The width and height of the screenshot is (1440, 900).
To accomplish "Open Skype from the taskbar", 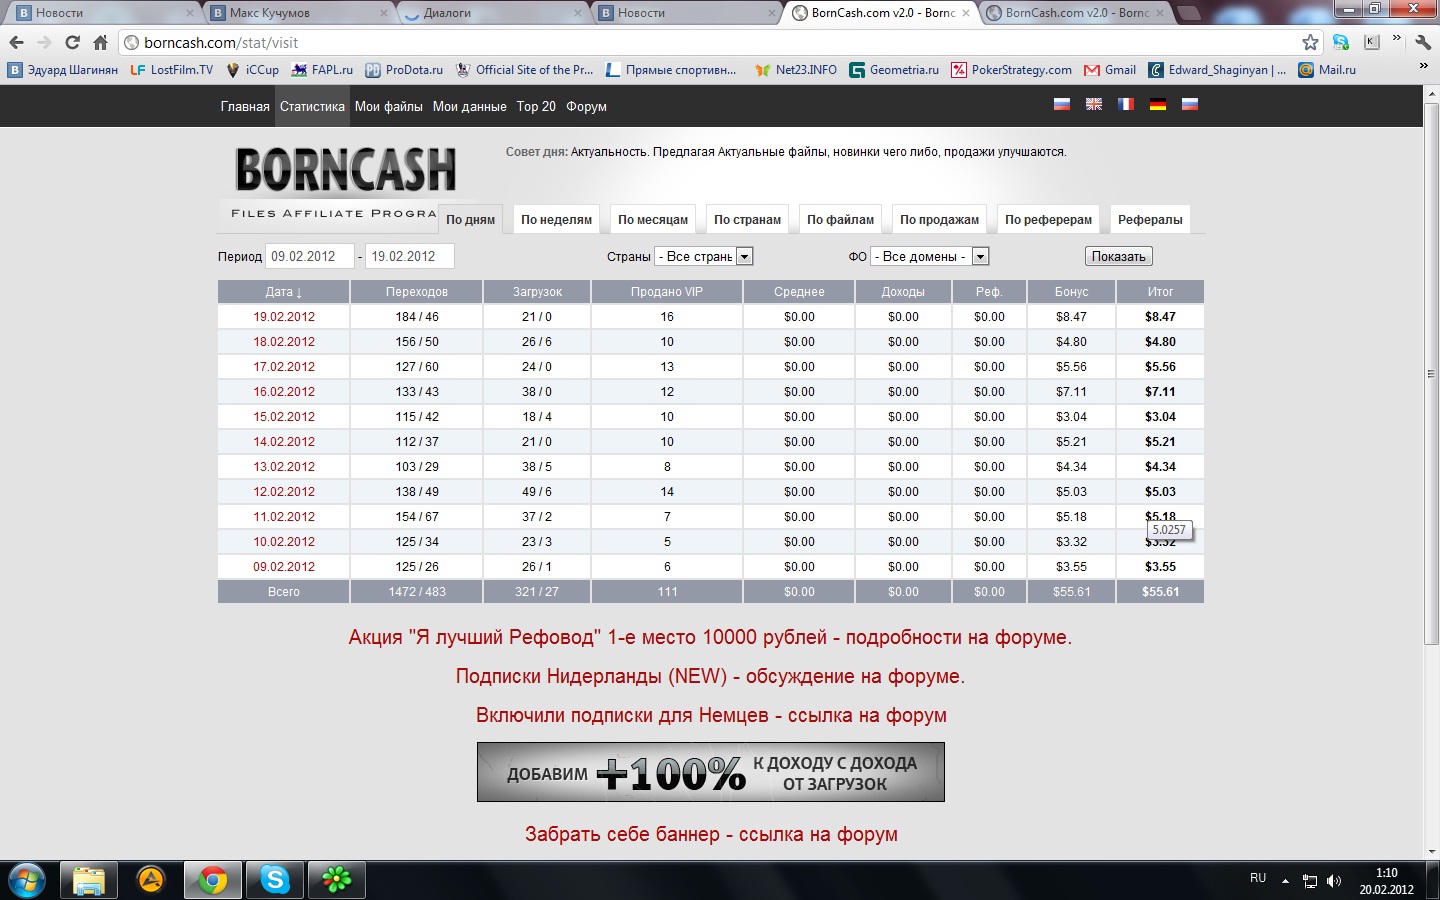I will [274, 880].
